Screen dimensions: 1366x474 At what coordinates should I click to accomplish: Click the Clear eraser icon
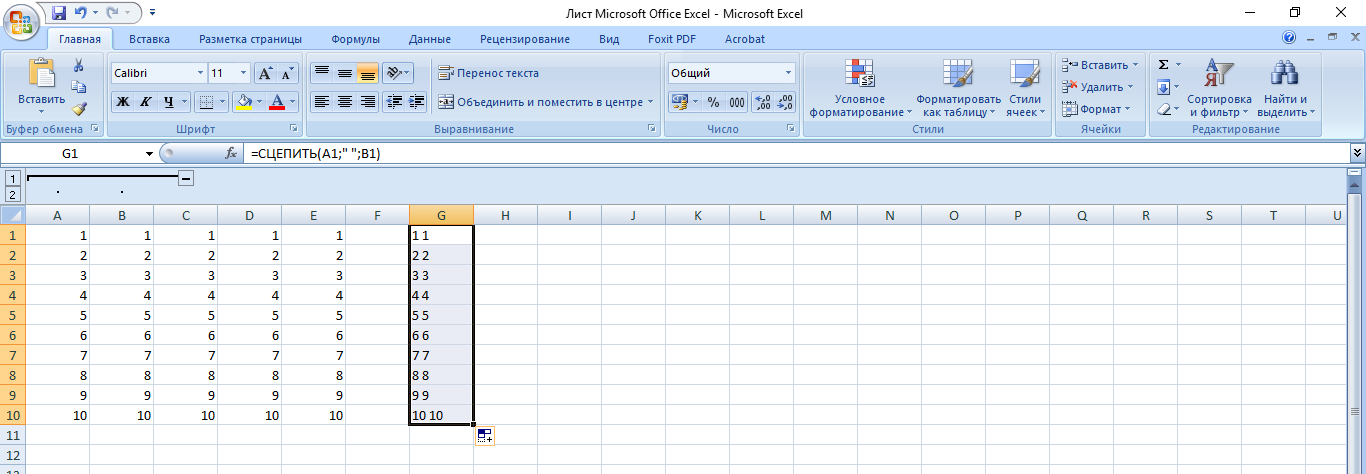point(1163,109)
